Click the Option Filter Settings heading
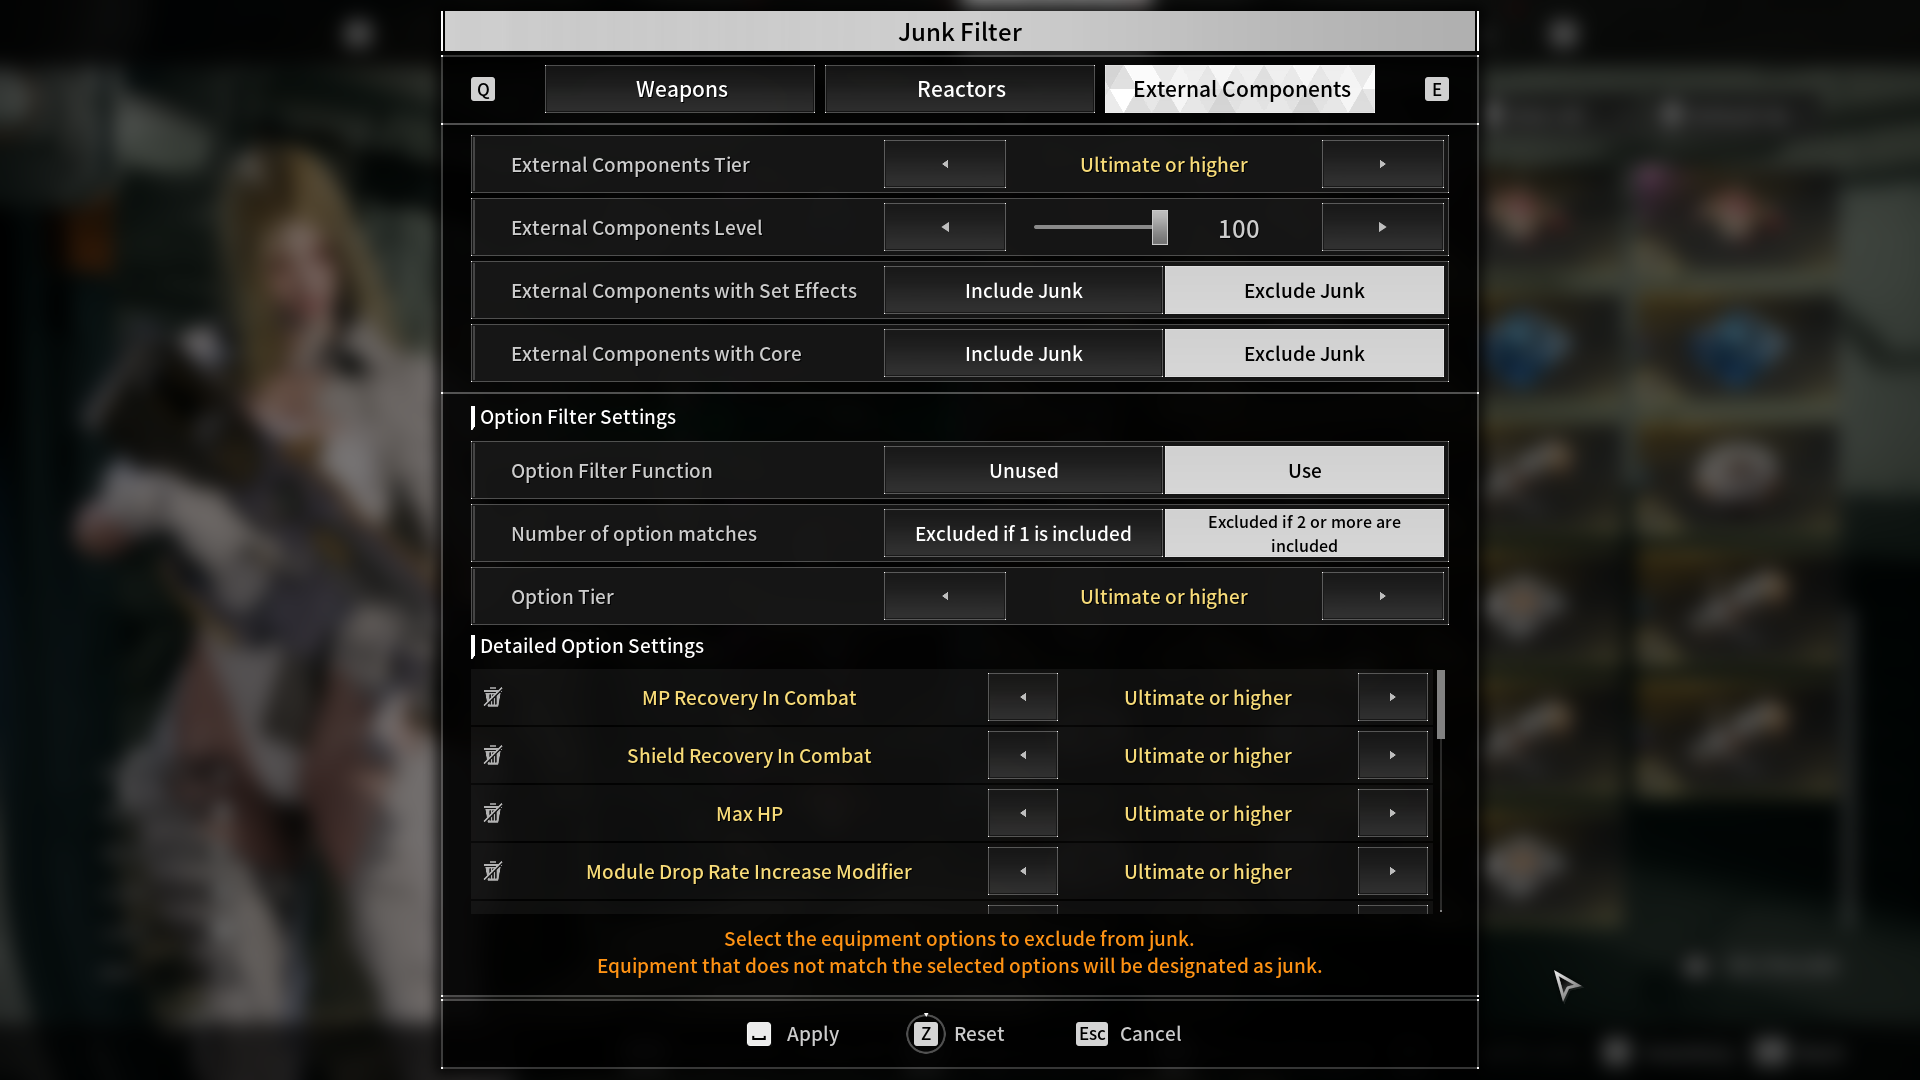This screenshot has width=1920, height=1080. pyautogui.click(x=578, y=417)
